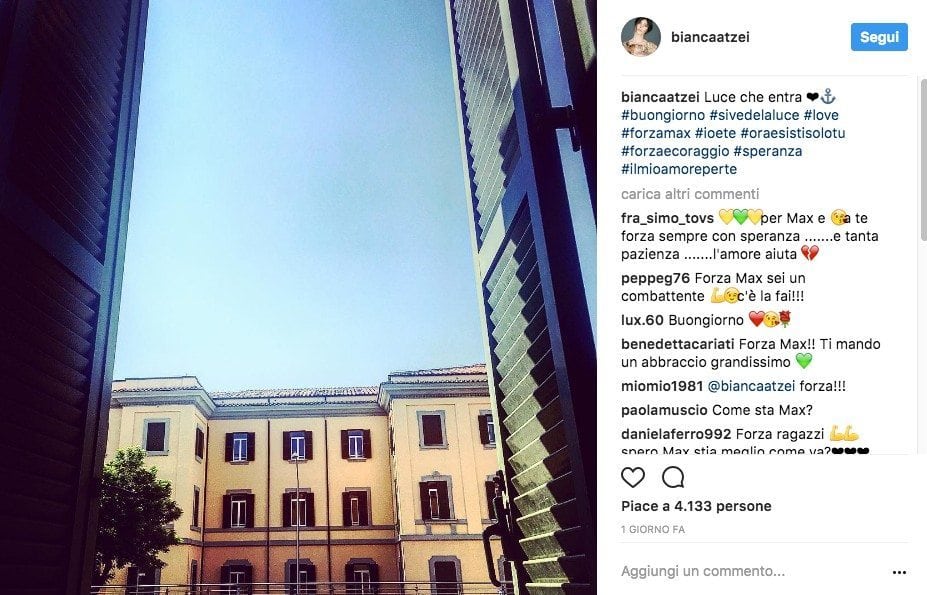Open the #ilmioamoreperte hashtag

(679, 169)
